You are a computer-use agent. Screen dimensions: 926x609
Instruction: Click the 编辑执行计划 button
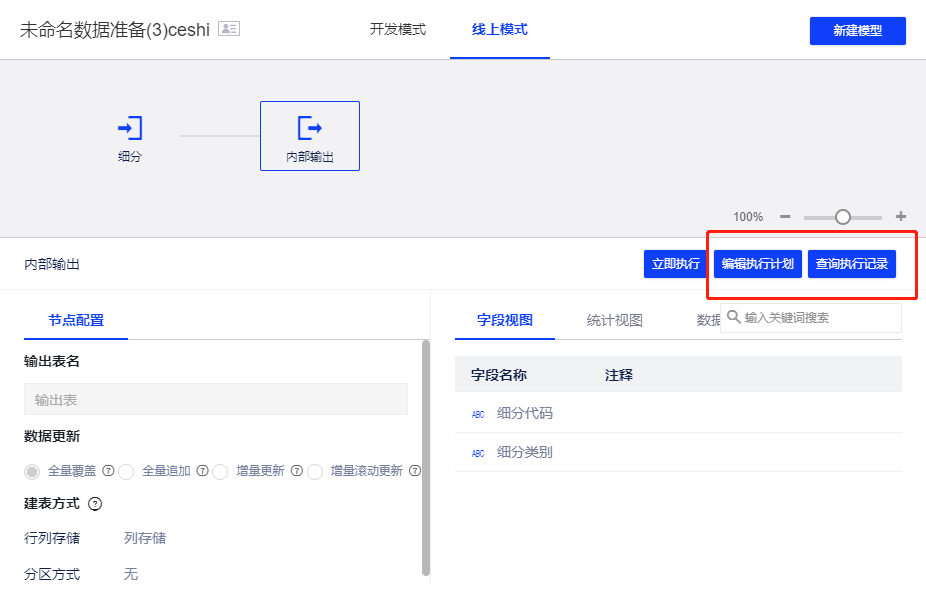757,264
